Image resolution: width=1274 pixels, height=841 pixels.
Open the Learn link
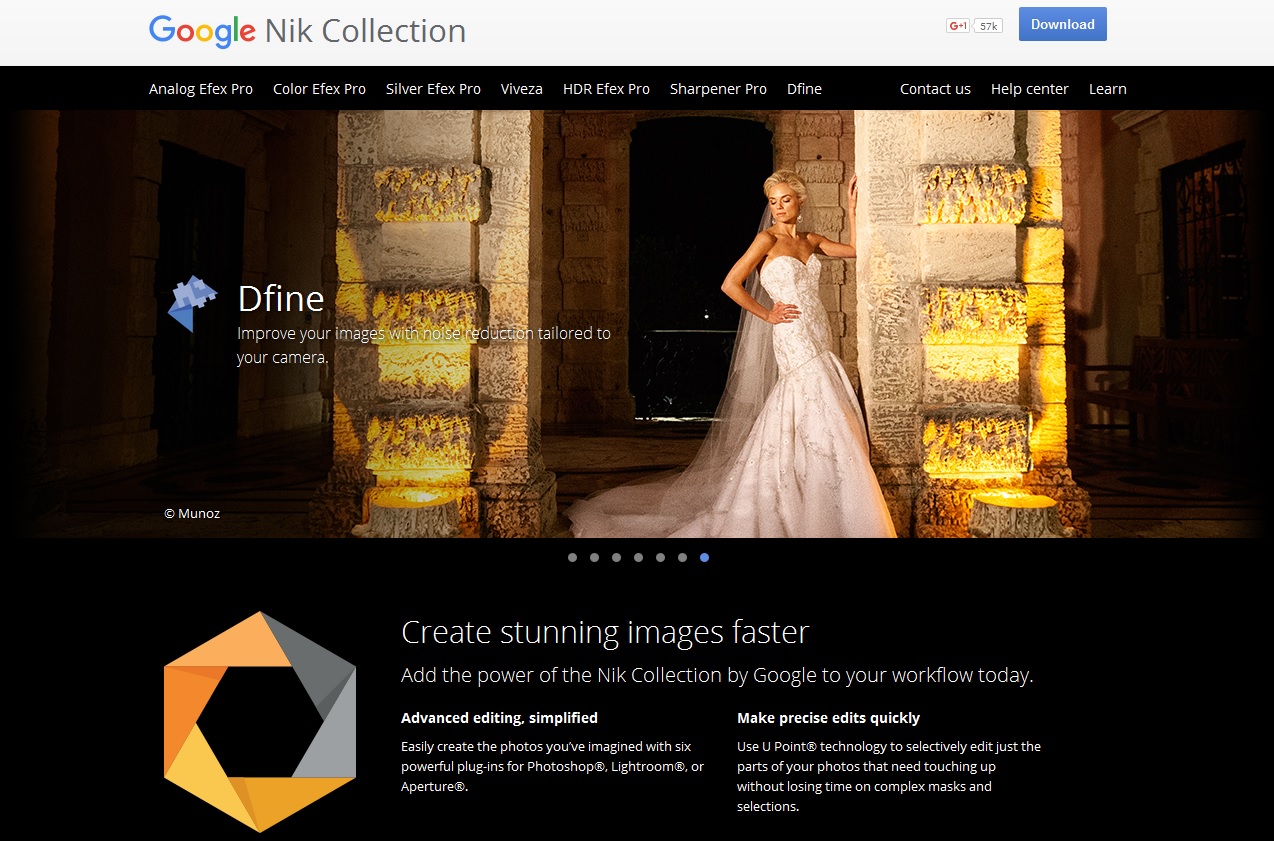(x=1108, y=89)
